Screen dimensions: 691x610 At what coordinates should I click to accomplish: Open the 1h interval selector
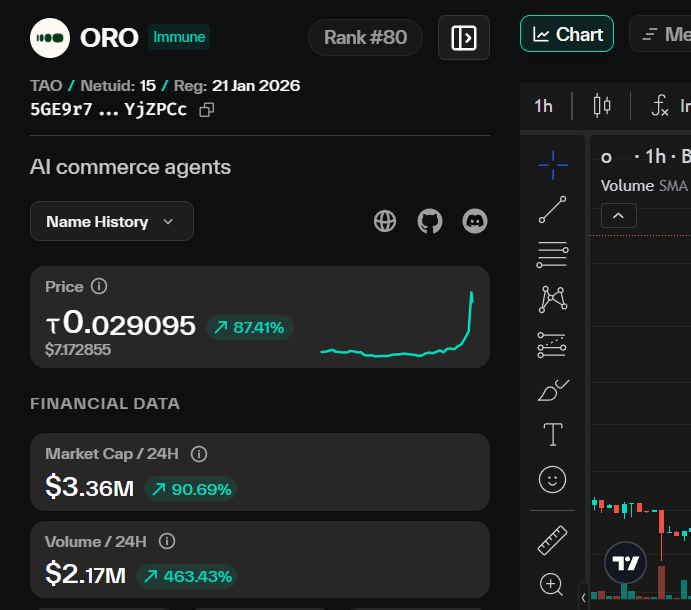(x=543, y=106)
